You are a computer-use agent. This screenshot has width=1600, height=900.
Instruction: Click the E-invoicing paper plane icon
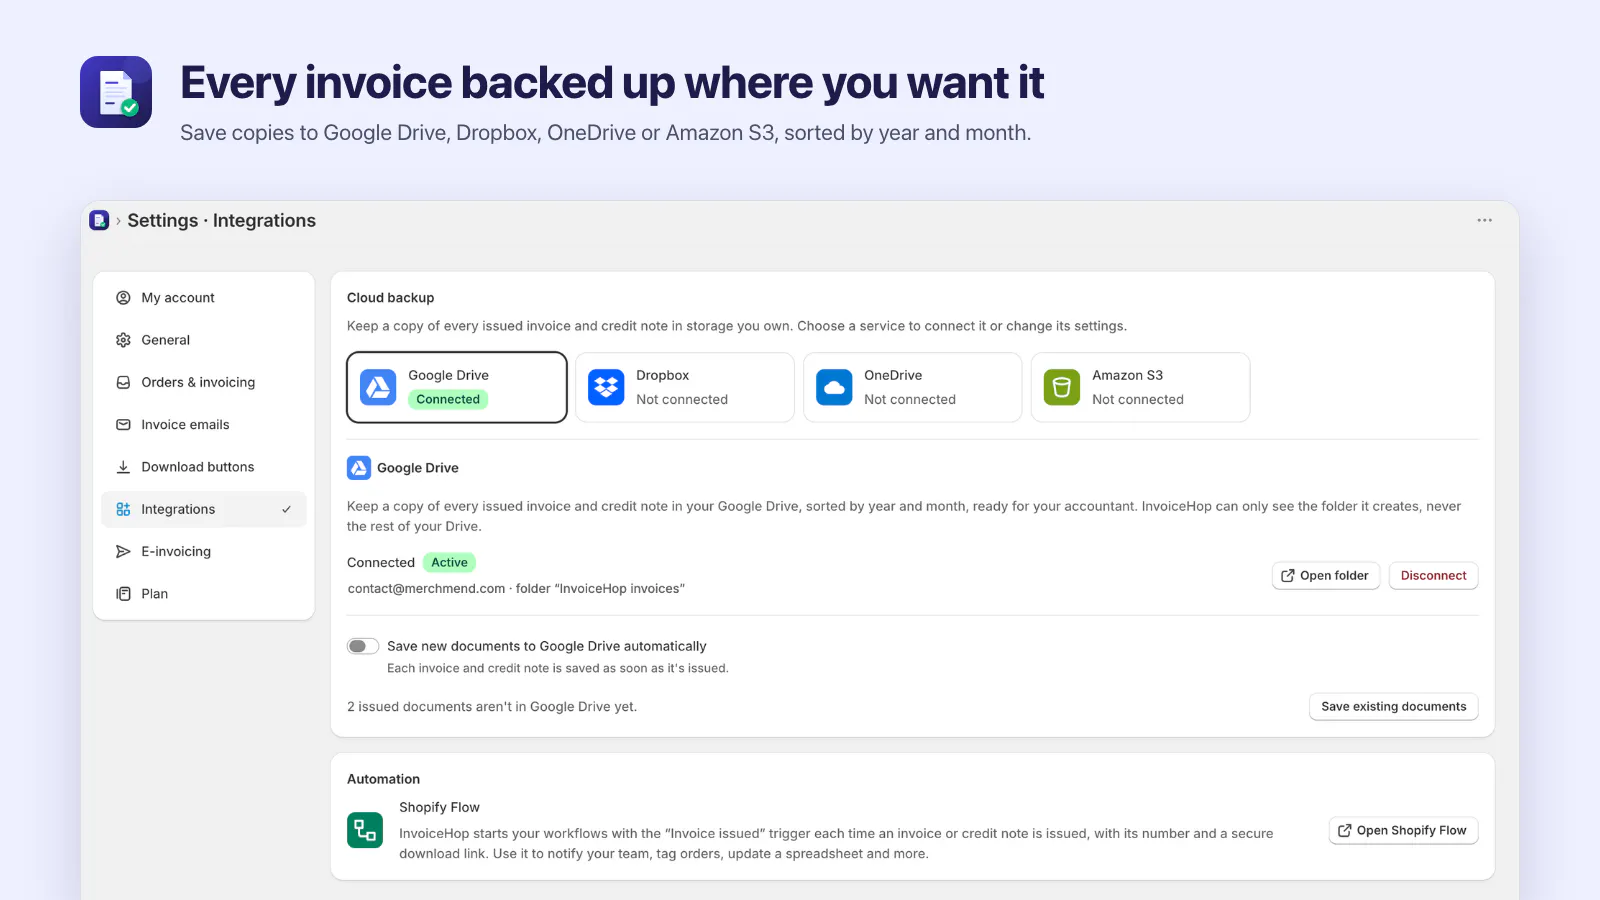[x=123, y=551]
